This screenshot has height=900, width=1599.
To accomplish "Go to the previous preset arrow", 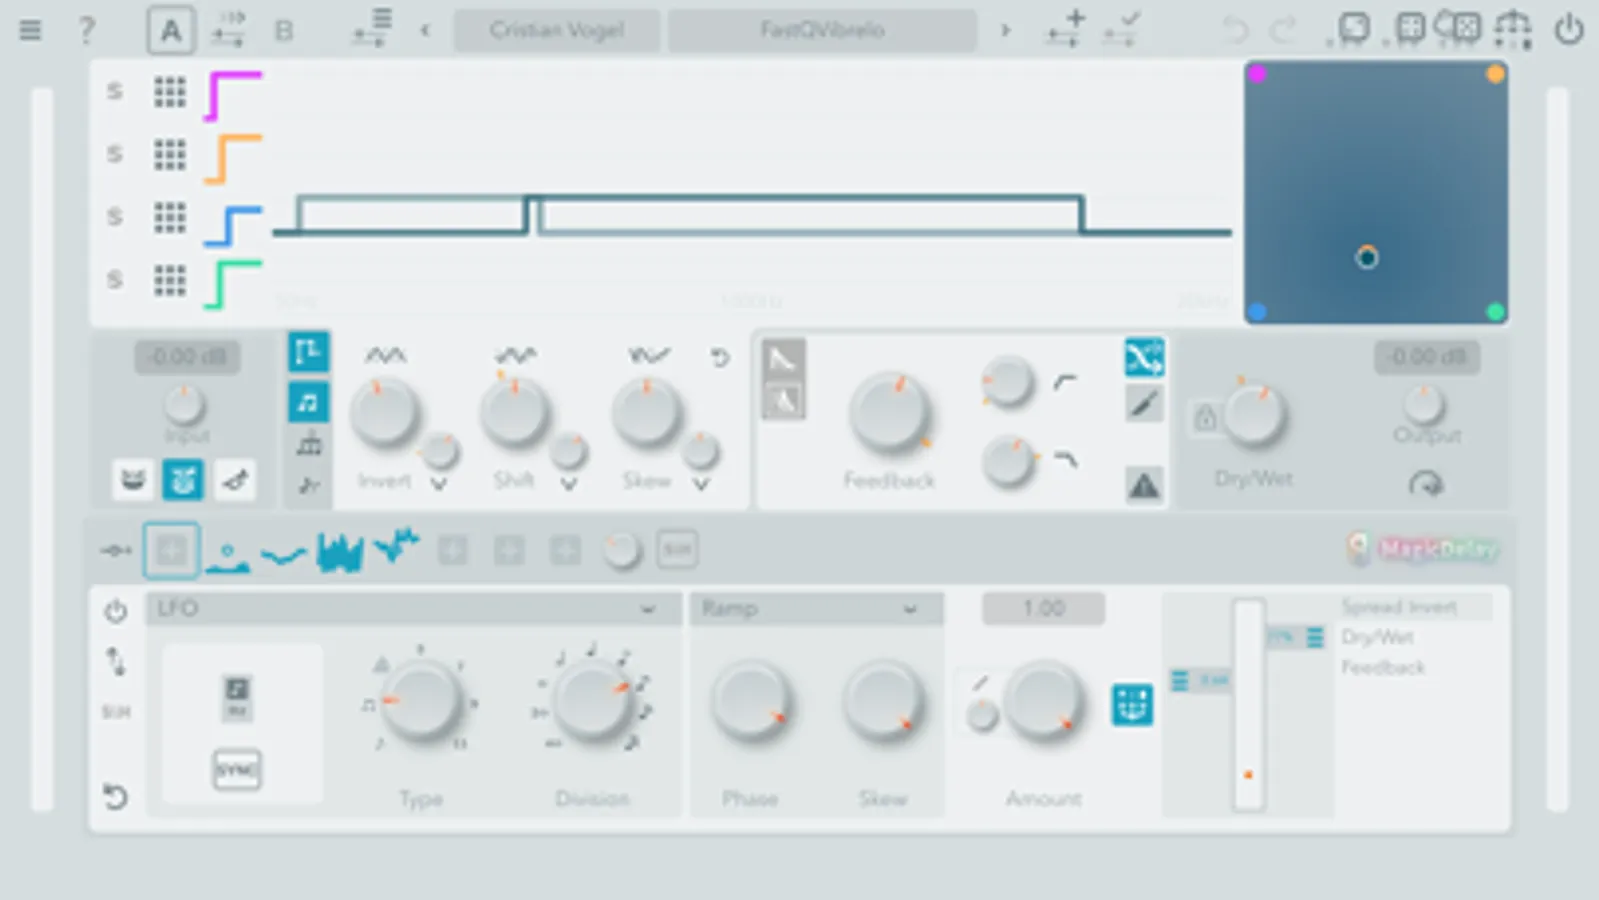I will [x=425, y=30].
